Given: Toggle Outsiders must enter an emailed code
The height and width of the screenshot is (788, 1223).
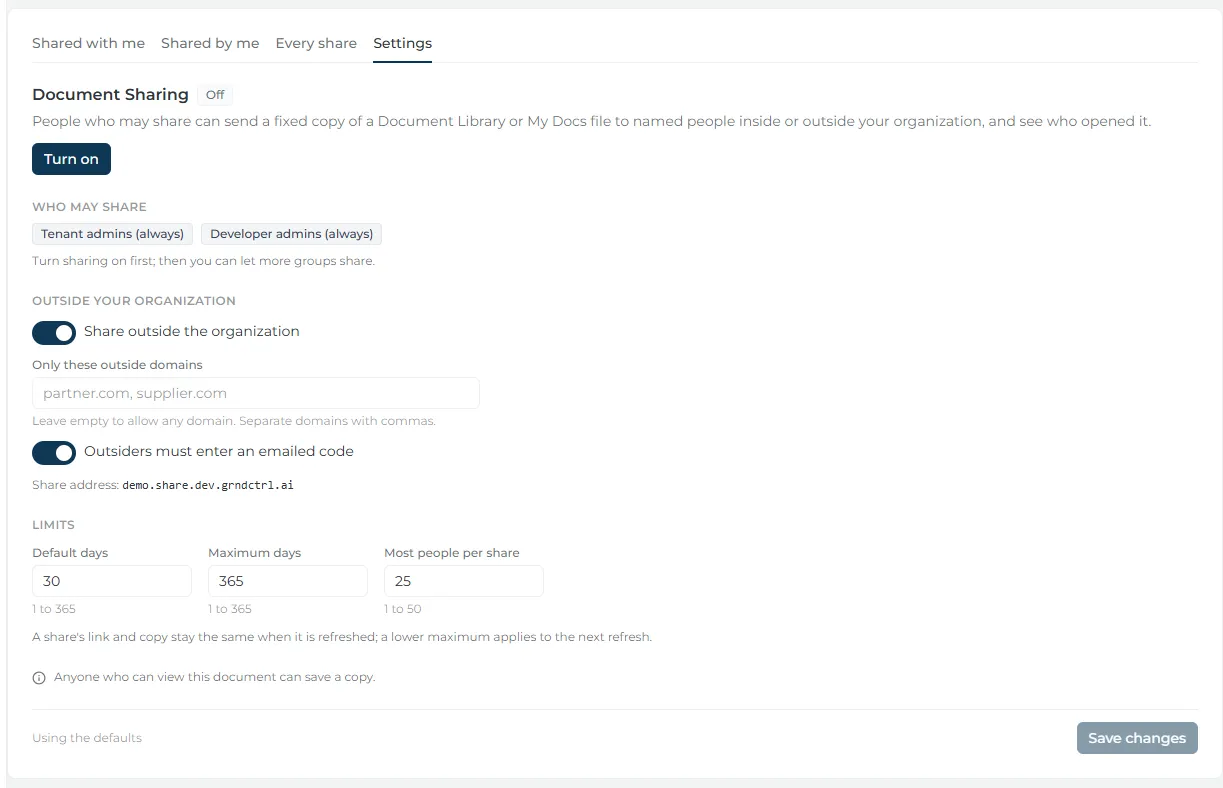Looking at the screenshot, I should click(x=54, y=452).
